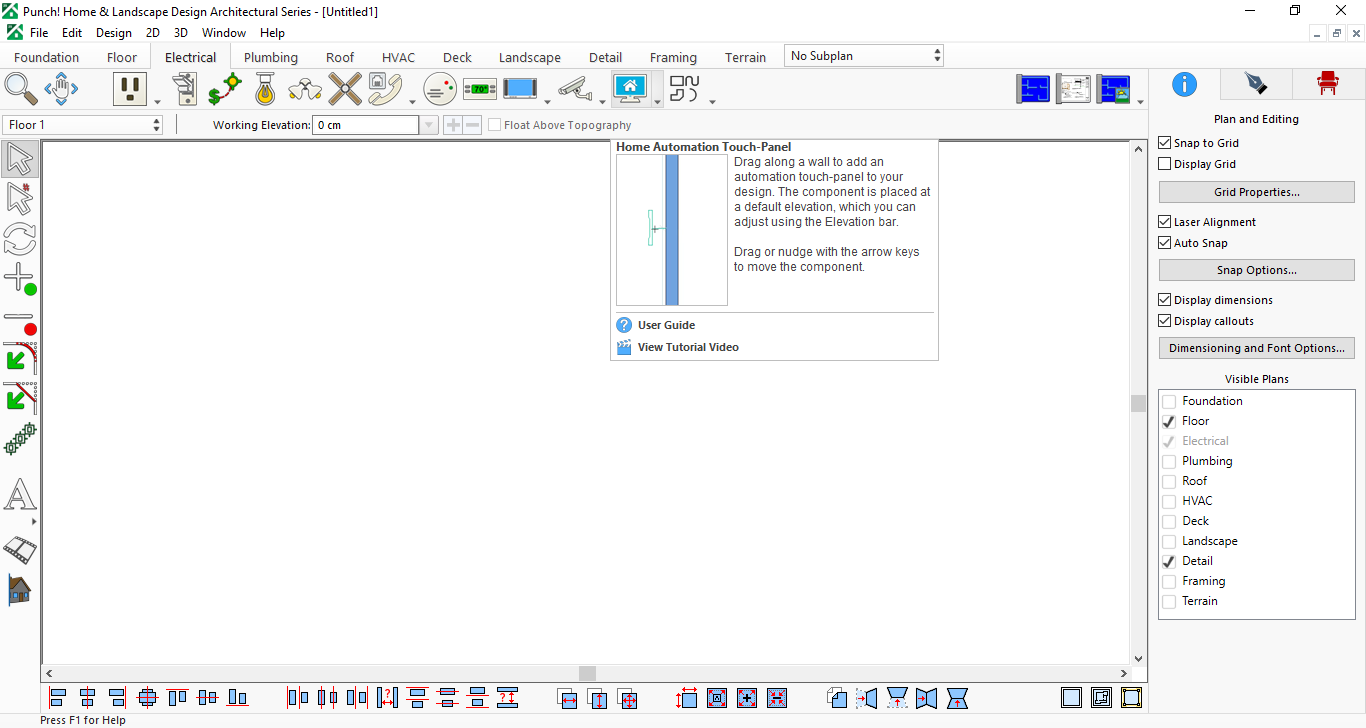Select the smoke detector tool
This screenshot has height=728, width=1366.
pos(440,89)
